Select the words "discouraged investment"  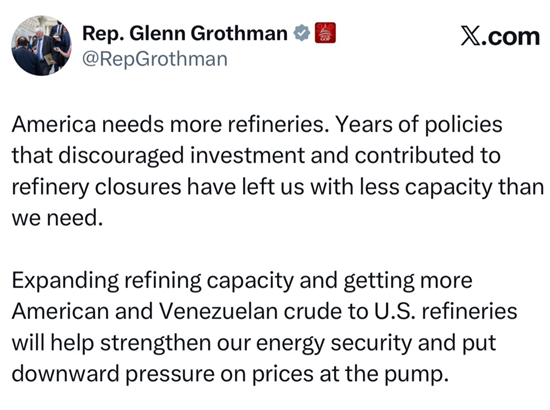(182, 156)
